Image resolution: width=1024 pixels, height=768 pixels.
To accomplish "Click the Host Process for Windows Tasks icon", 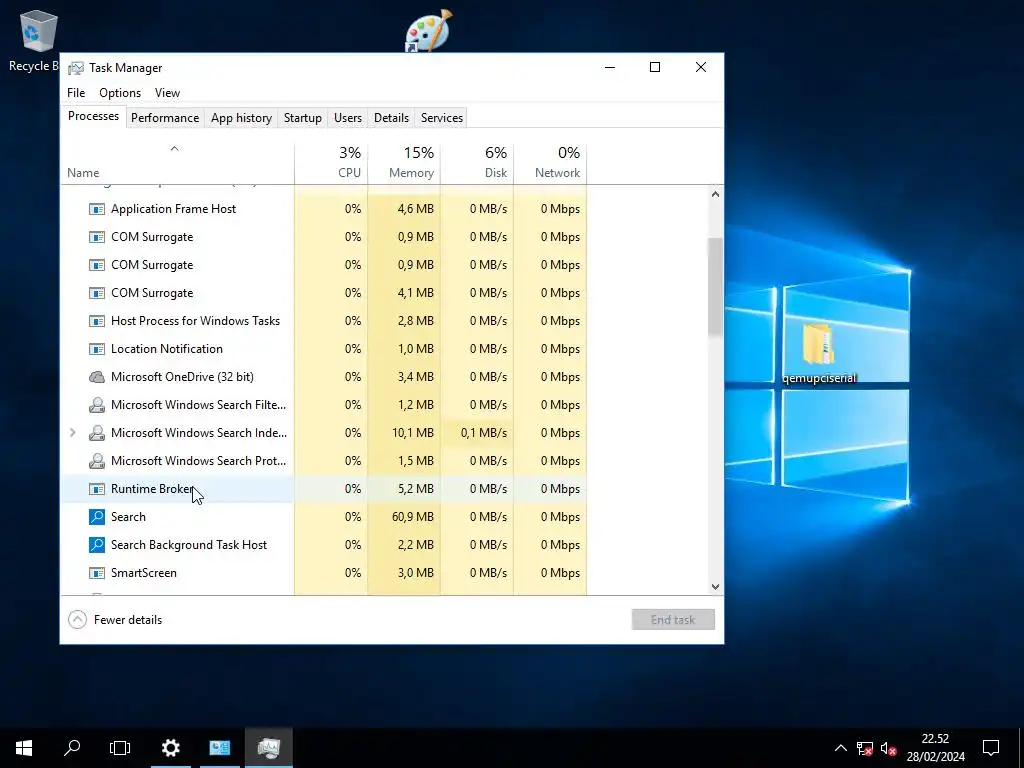I will [x=97, y=321].
